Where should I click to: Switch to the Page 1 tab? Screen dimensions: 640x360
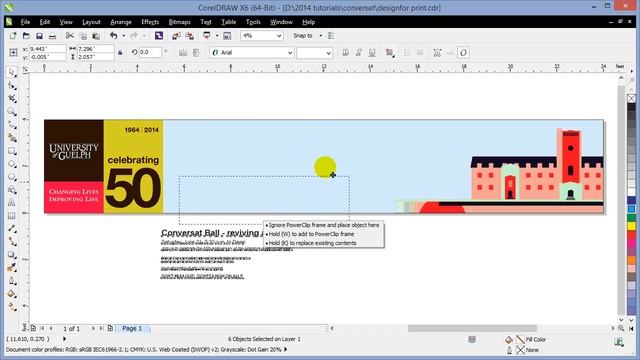pyautogui.click(x=132, y=328)
